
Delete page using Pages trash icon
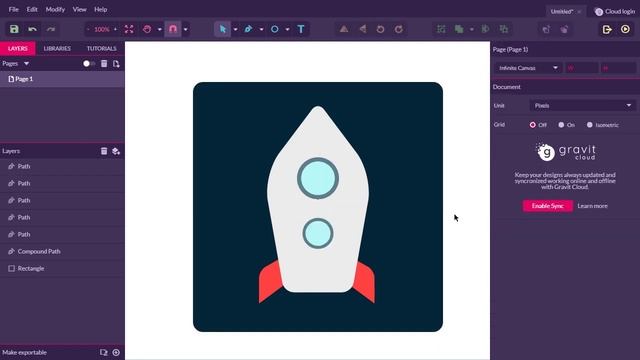pyautogui.click(x=104, y=64)
